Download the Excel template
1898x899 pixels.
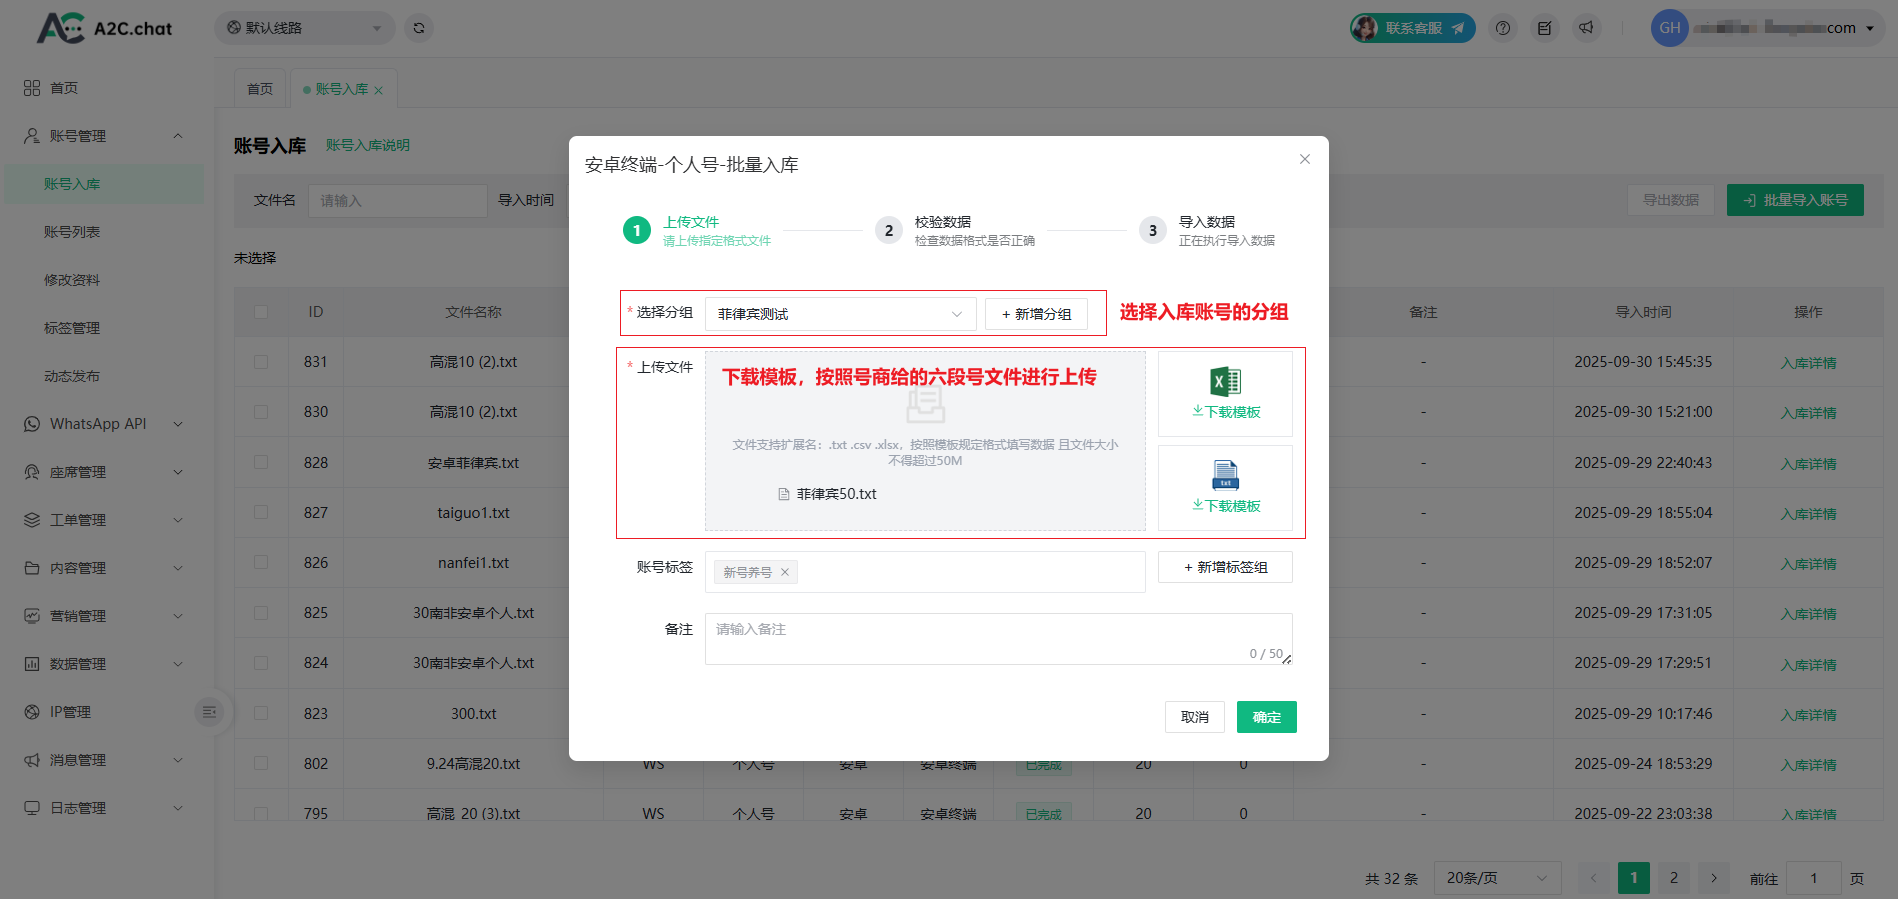click(1225, 394)
